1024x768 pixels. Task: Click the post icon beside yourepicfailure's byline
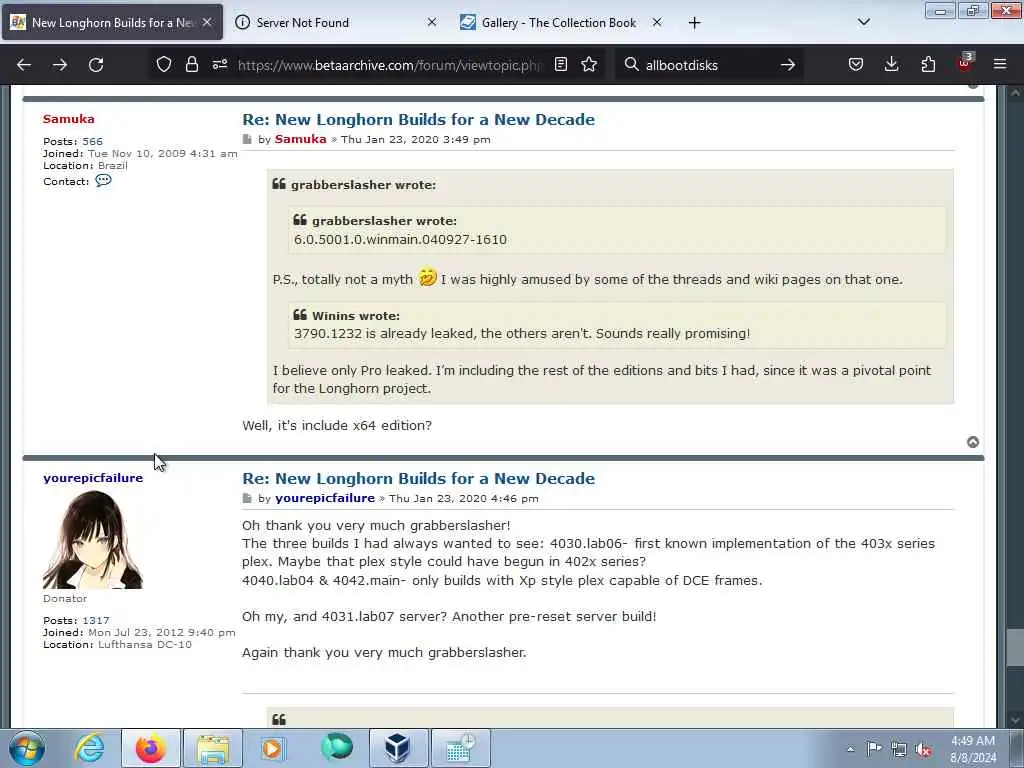click(x=247, y=498)
